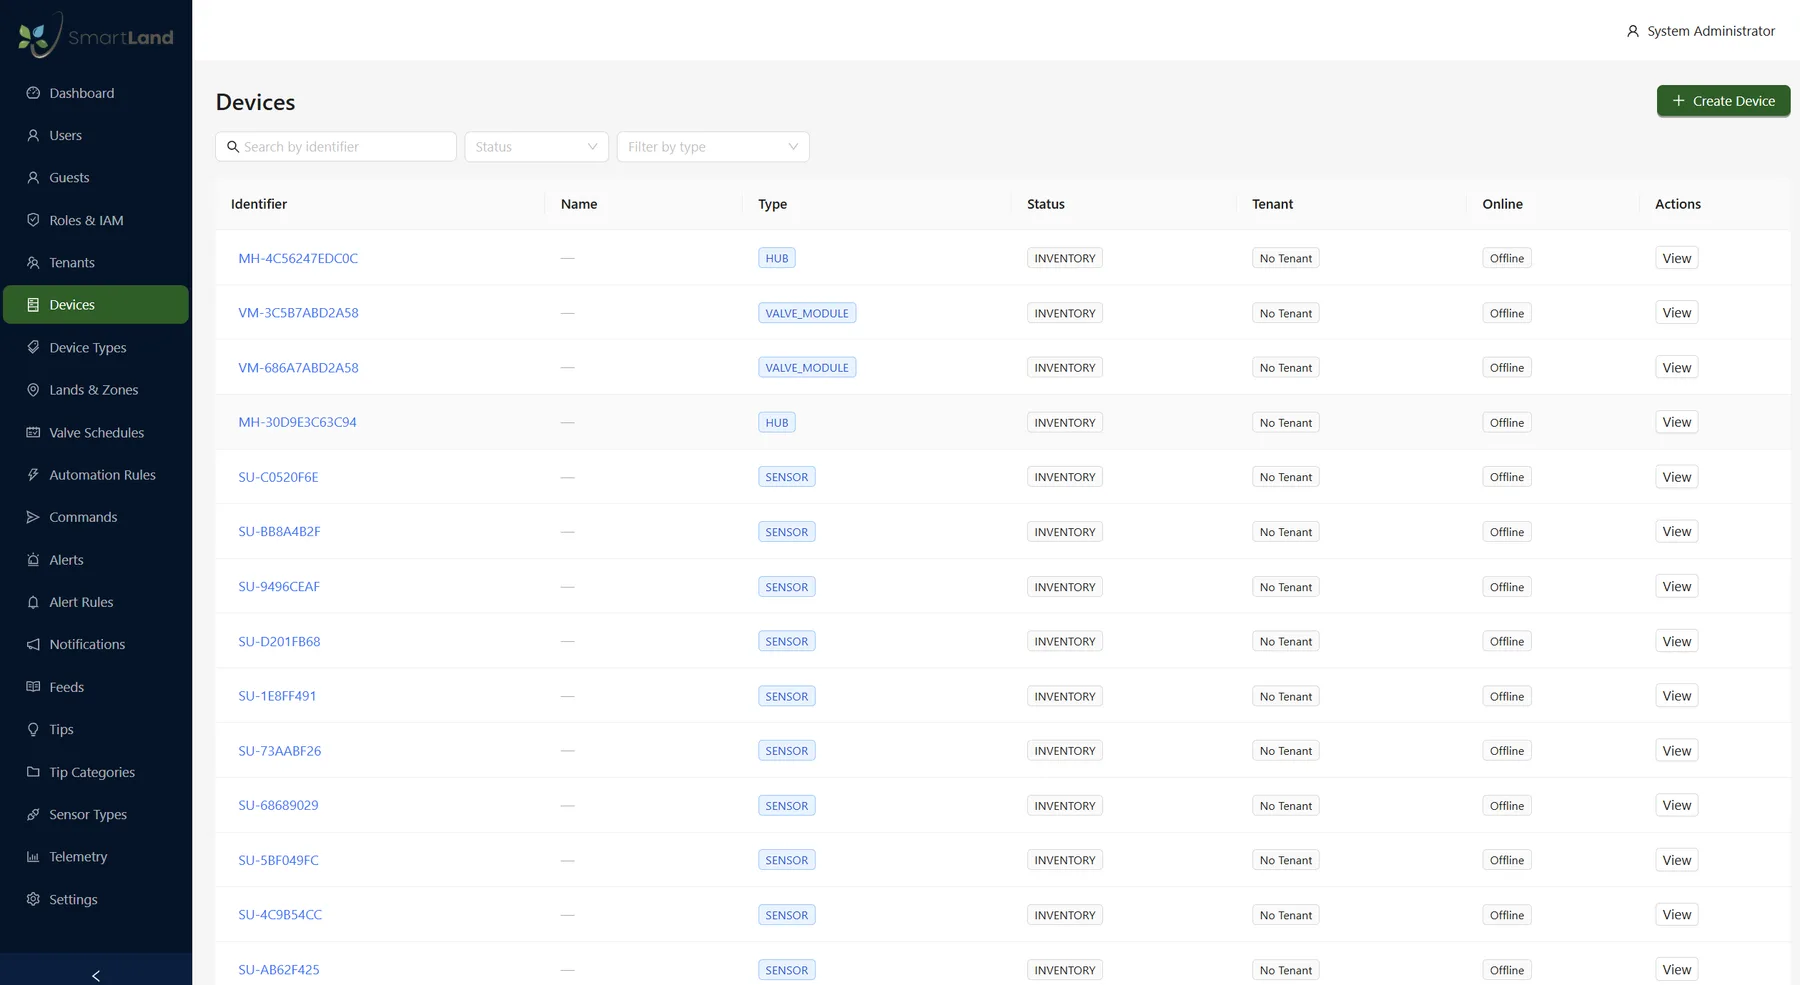Image resolution: width=1800 pixels, height=985 pixels.
Task: Click the Alerts siren icon
Action: pyautogui.click(x=33, y=560)
